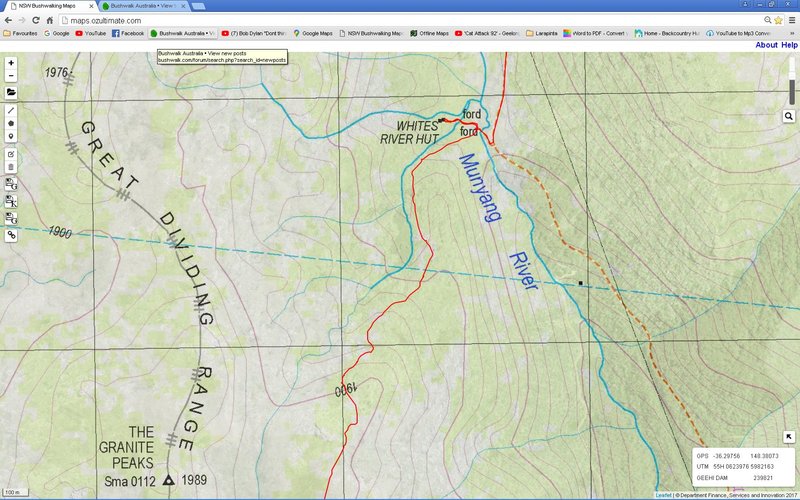This screenshot has height=500, width=800.
Task: Close the NSW Bushwalking Maps tab
Action: point(91,6)
